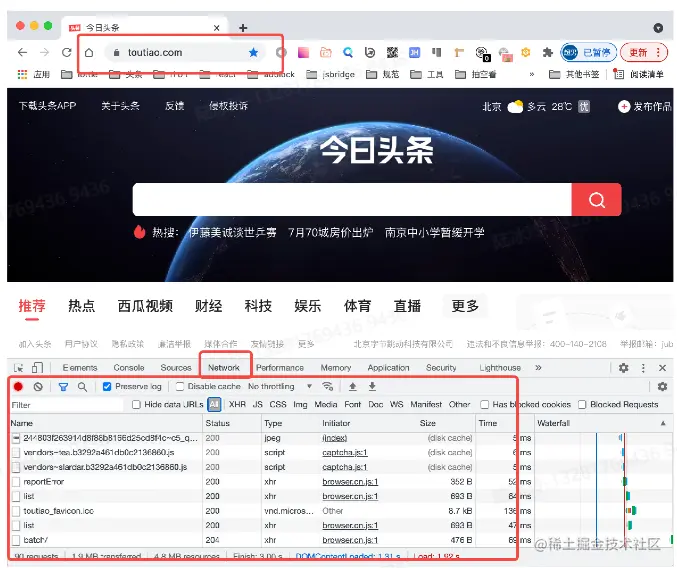Click the 发布作品 plus icon

pyautogui.click(x=624, y=107)
